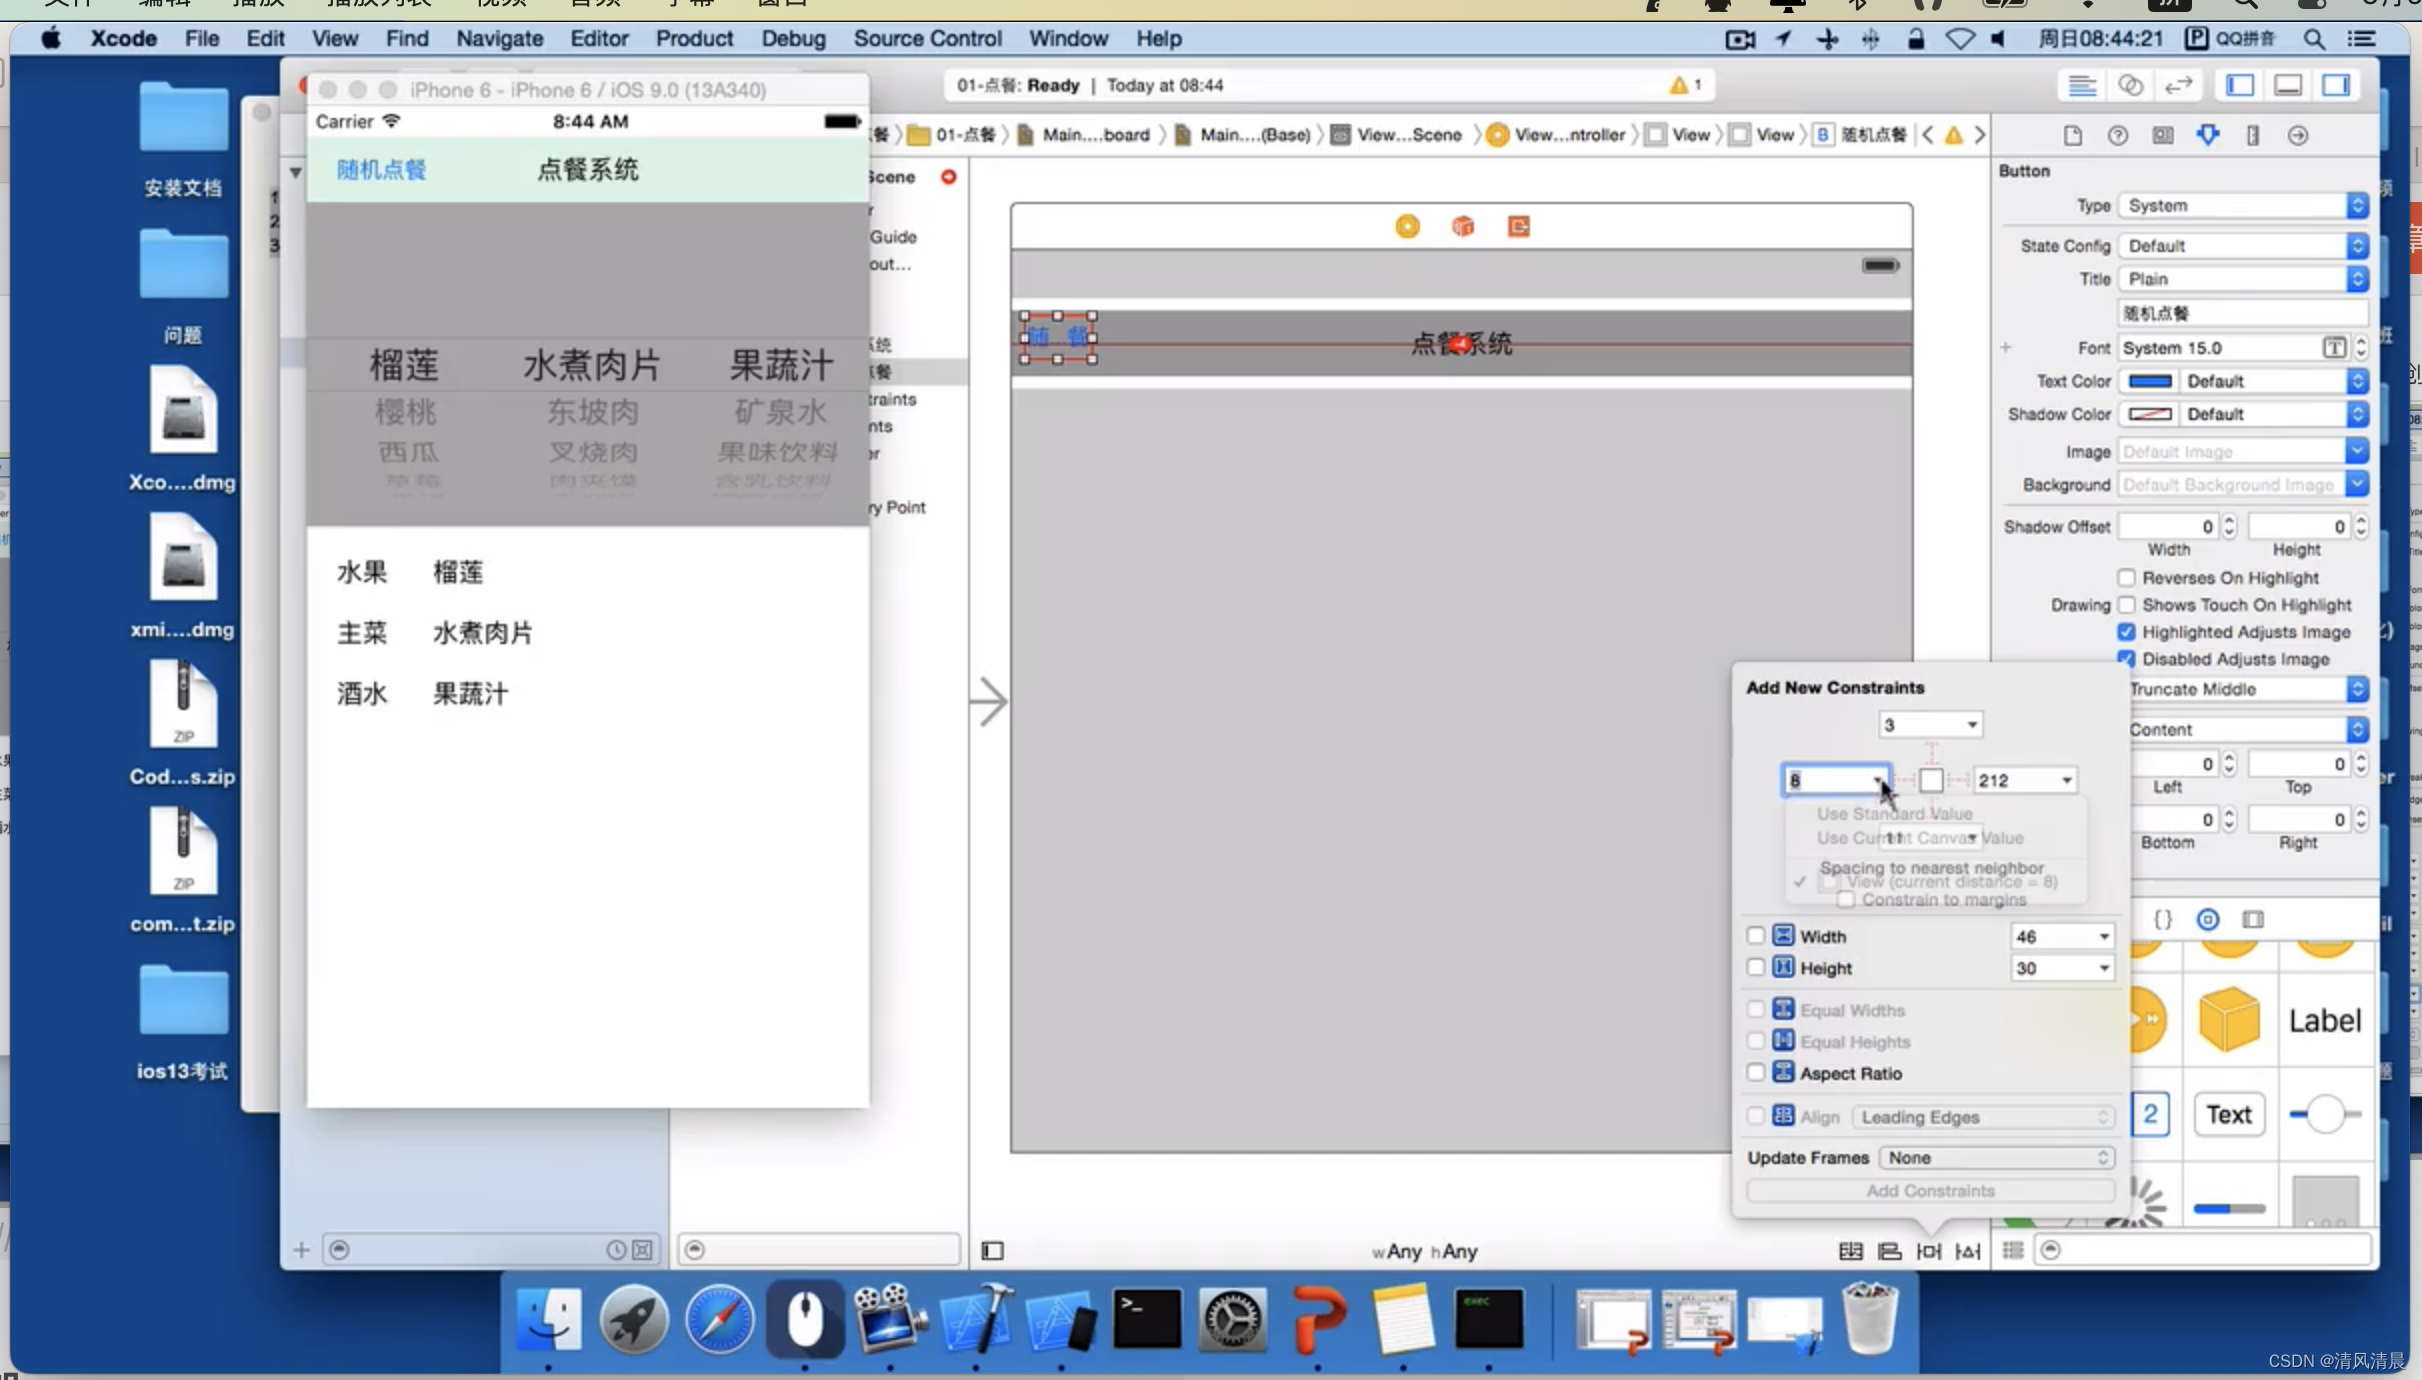Show the Version editor
Image resolution: width=2422 pixels, height=1380 pixels.
coord(2178,85)
